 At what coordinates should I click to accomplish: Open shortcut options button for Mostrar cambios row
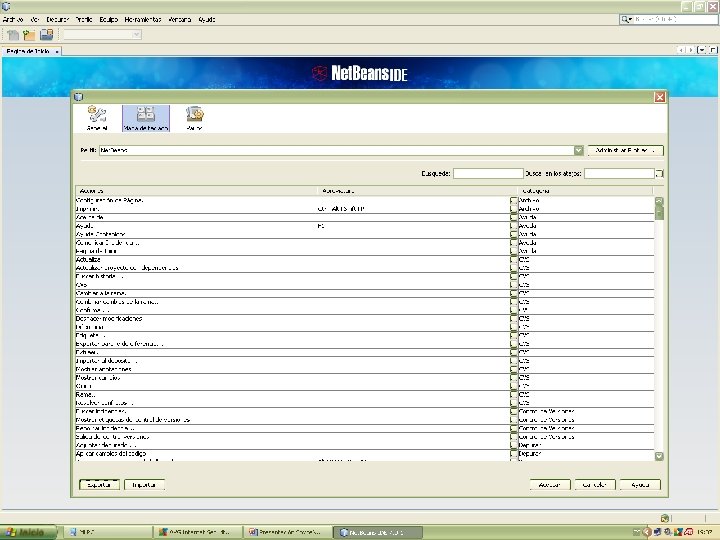pos(513,378)
